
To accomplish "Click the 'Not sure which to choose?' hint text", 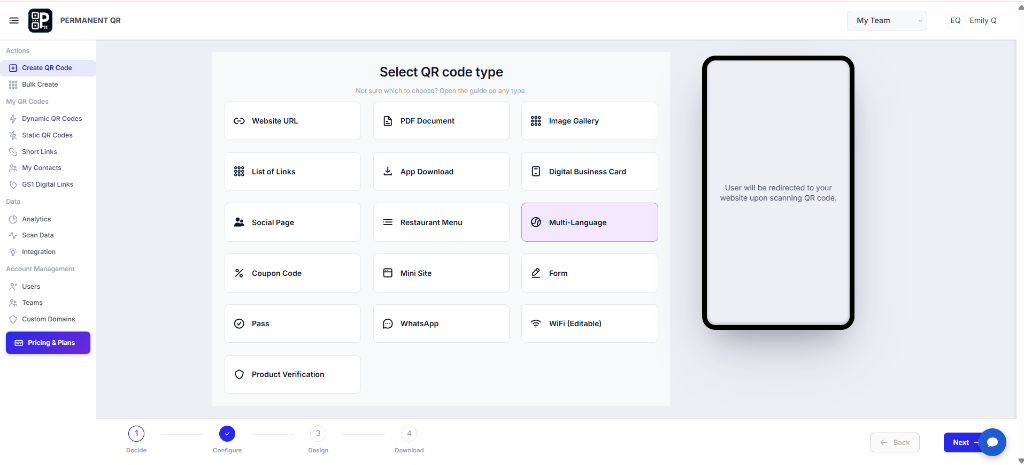I will [441, 91].
